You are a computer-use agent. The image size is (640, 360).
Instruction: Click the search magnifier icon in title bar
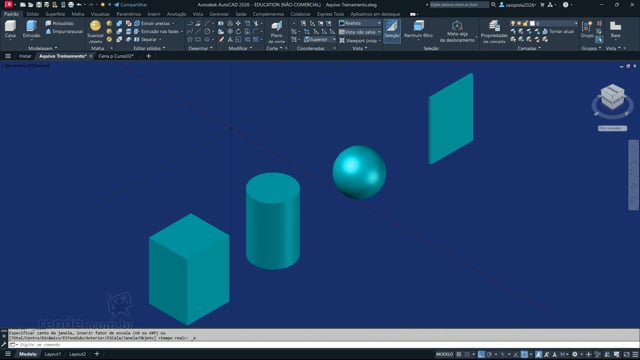click(x=493, y=4)
